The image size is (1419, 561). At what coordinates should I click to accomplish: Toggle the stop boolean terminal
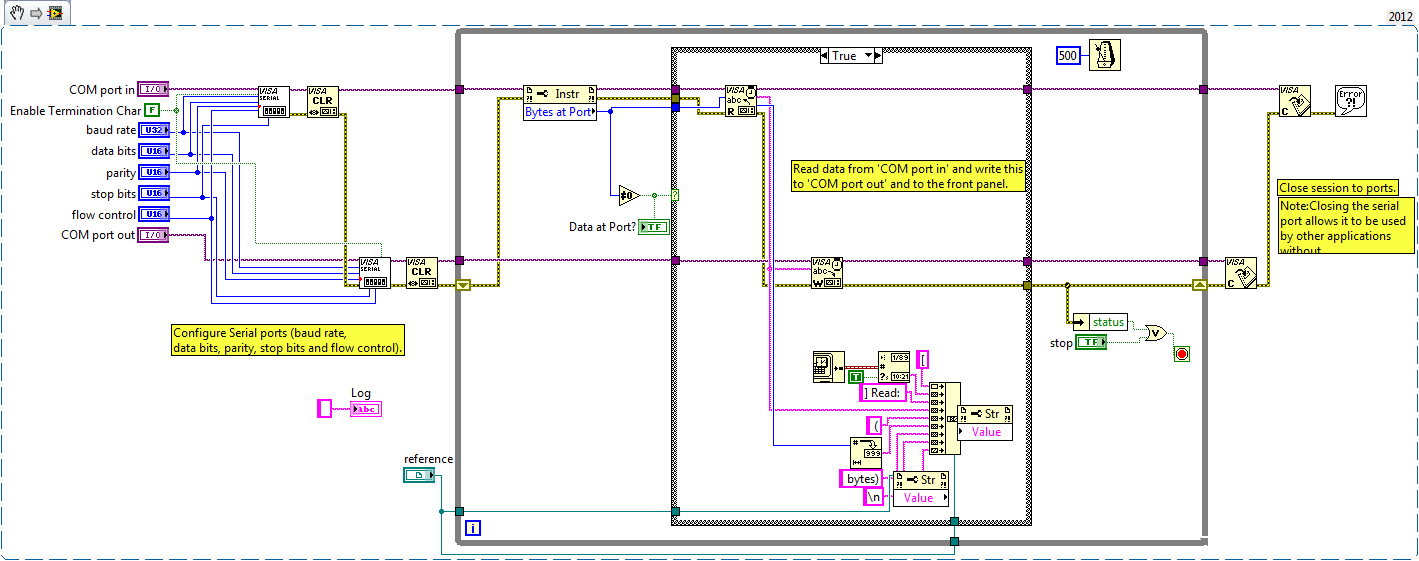click(x=1089, y=343)
